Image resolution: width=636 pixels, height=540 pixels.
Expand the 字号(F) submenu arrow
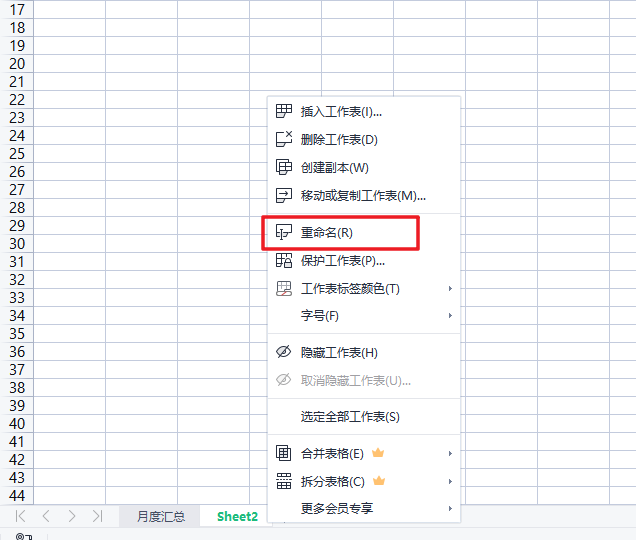pos(450,315)
